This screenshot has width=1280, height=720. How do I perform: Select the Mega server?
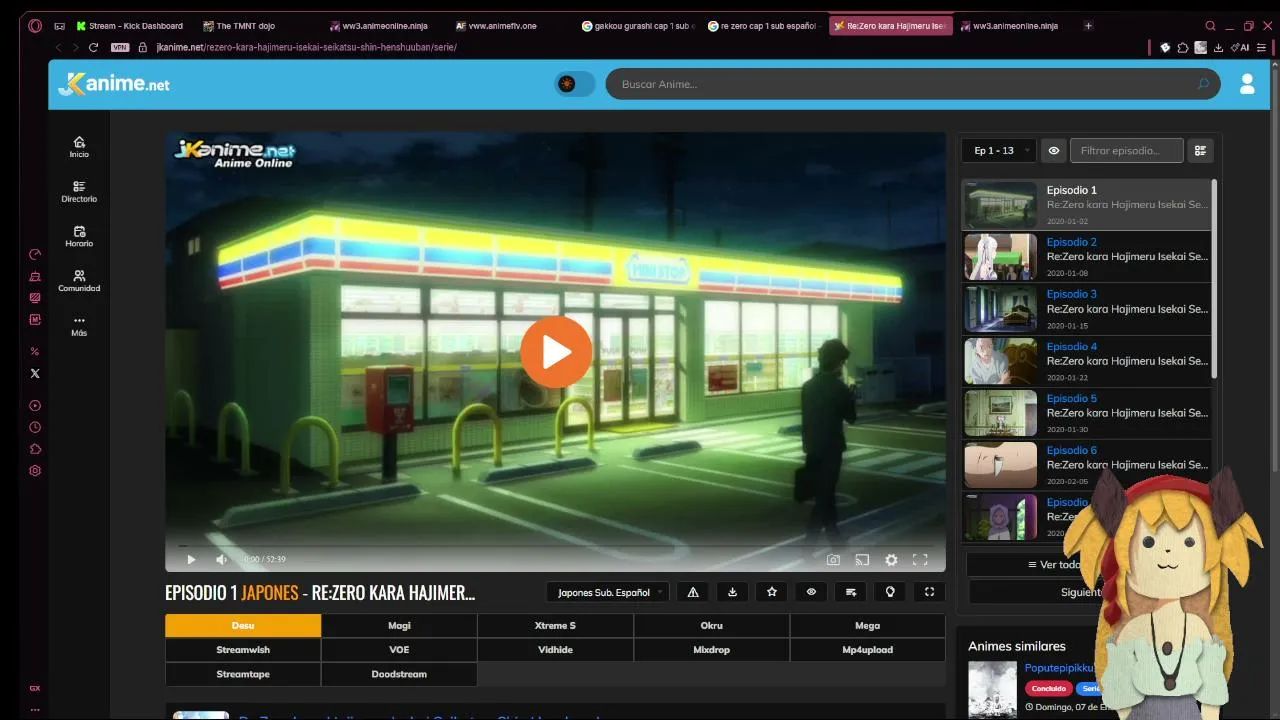pos(867,626)
